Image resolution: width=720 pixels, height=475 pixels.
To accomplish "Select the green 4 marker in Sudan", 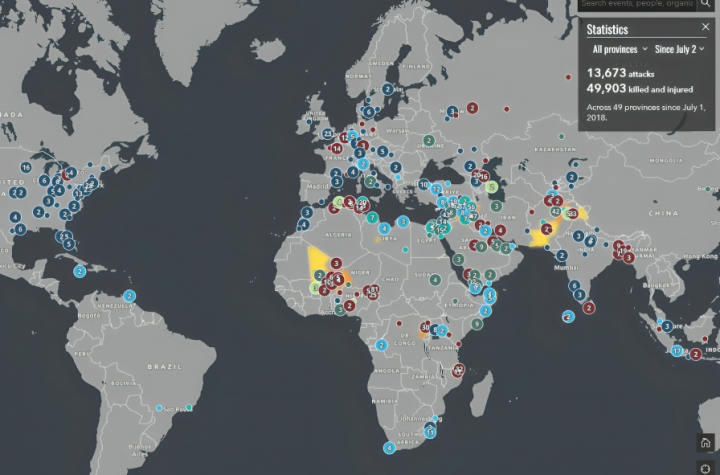I will [436, 279].
